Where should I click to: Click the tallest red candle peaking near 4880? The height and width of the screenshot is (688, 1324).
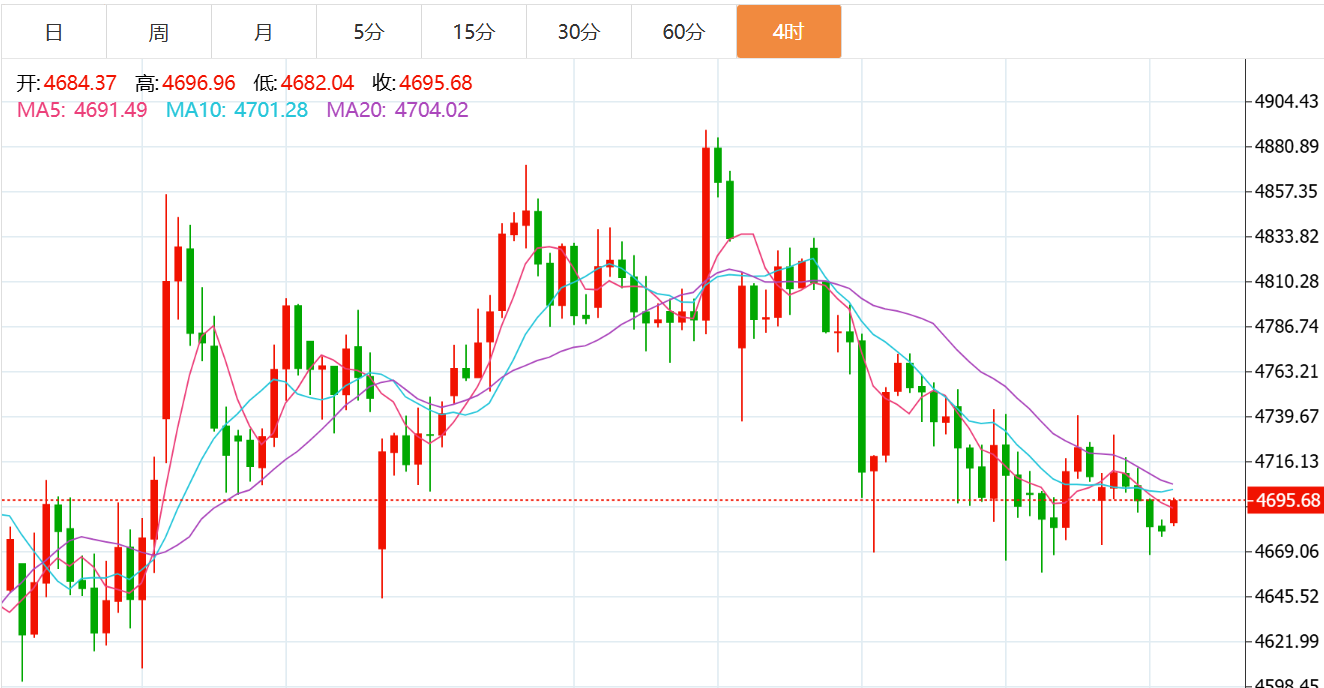pyautogui.click(x=706, y=234)
